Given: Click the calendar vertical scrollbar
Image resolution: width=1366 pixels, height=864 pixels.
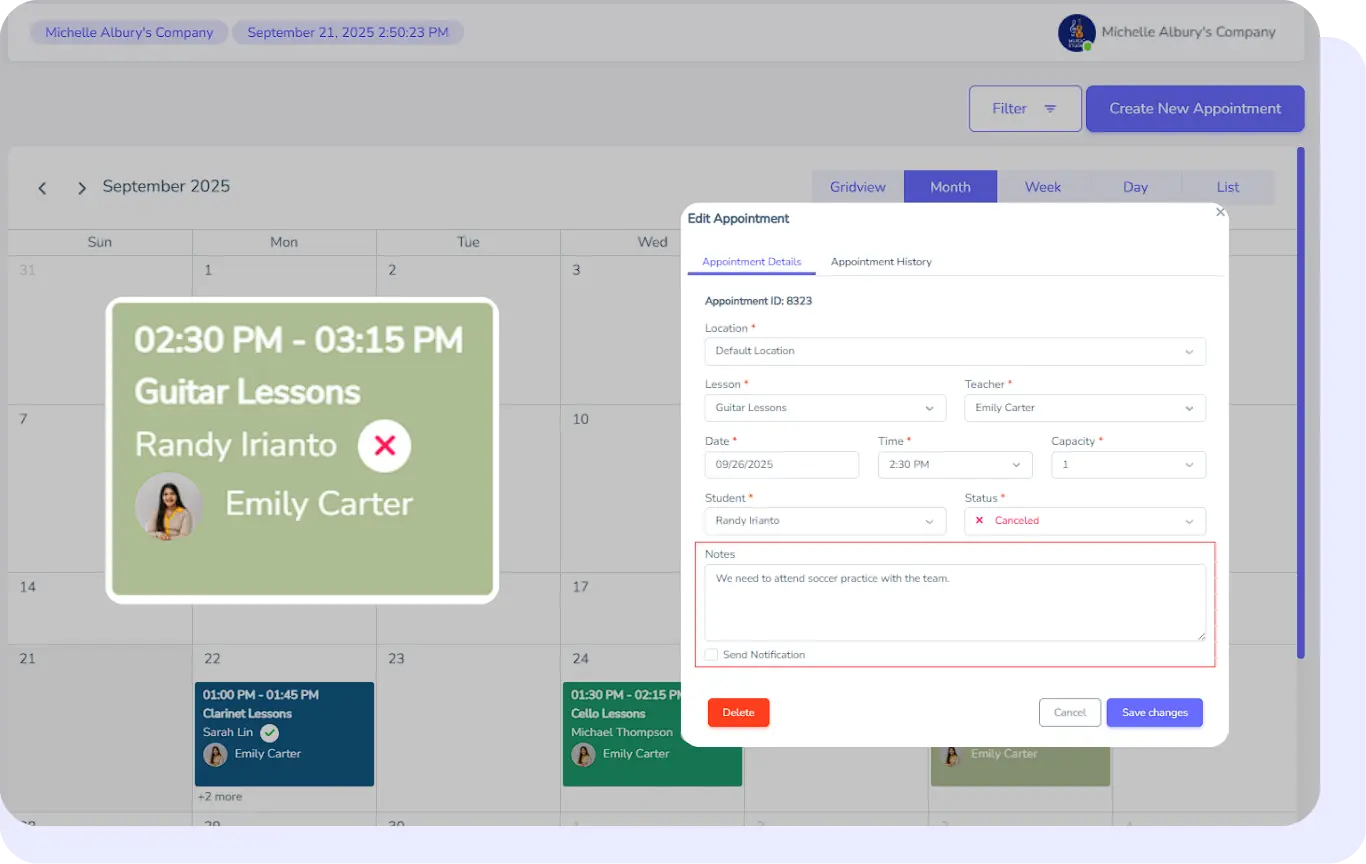Looking at the screenshot, I should point(1300,400).
